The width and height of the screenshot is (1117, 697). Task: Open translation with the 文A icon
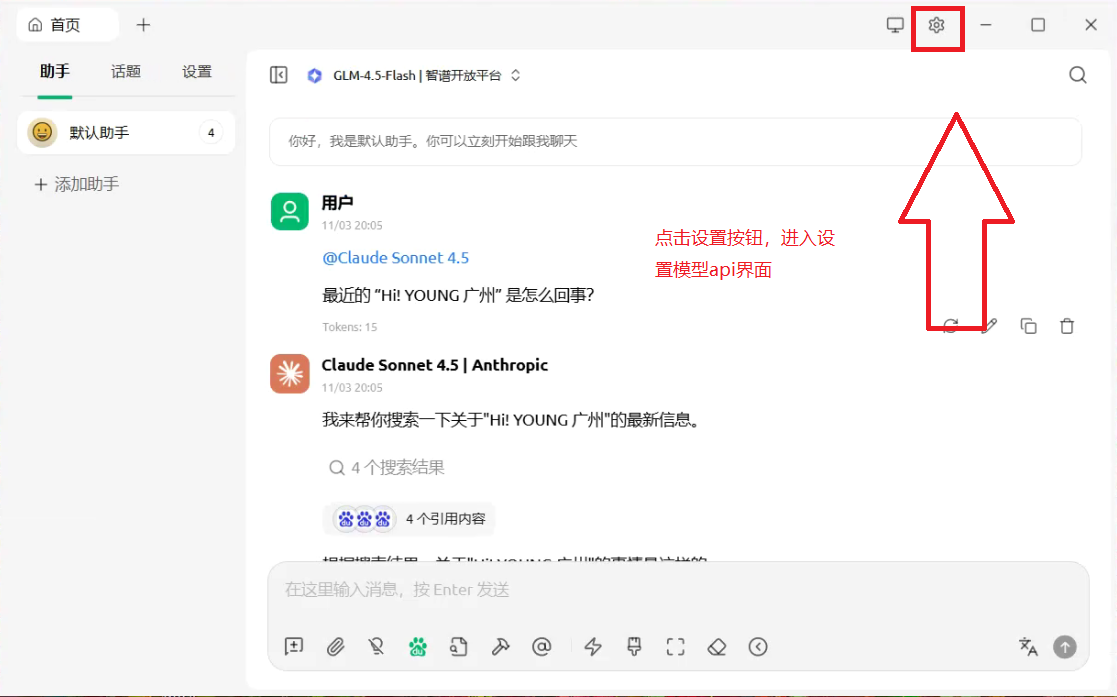[1027, 647]
